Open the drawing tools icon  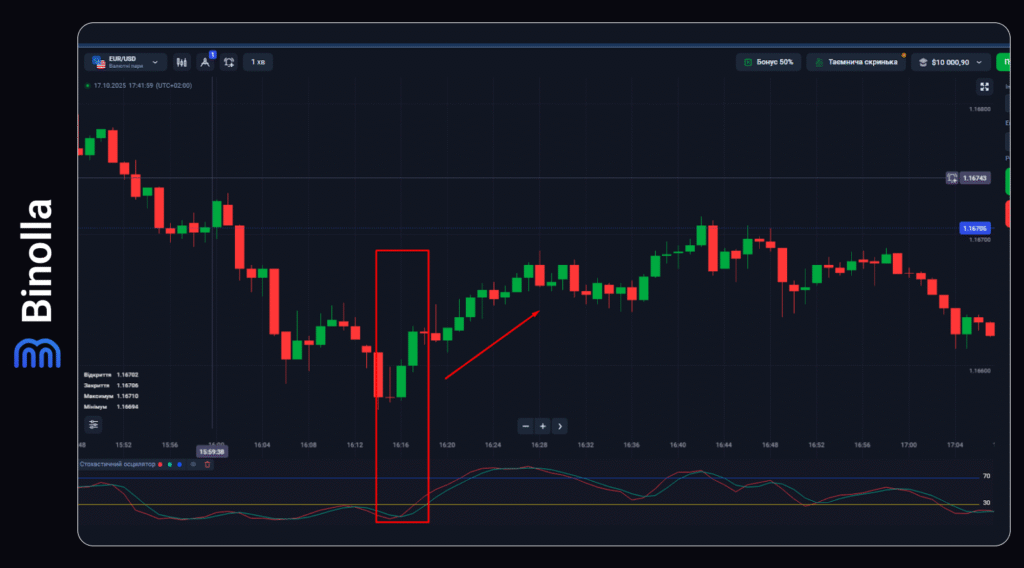tap(205, 62)
